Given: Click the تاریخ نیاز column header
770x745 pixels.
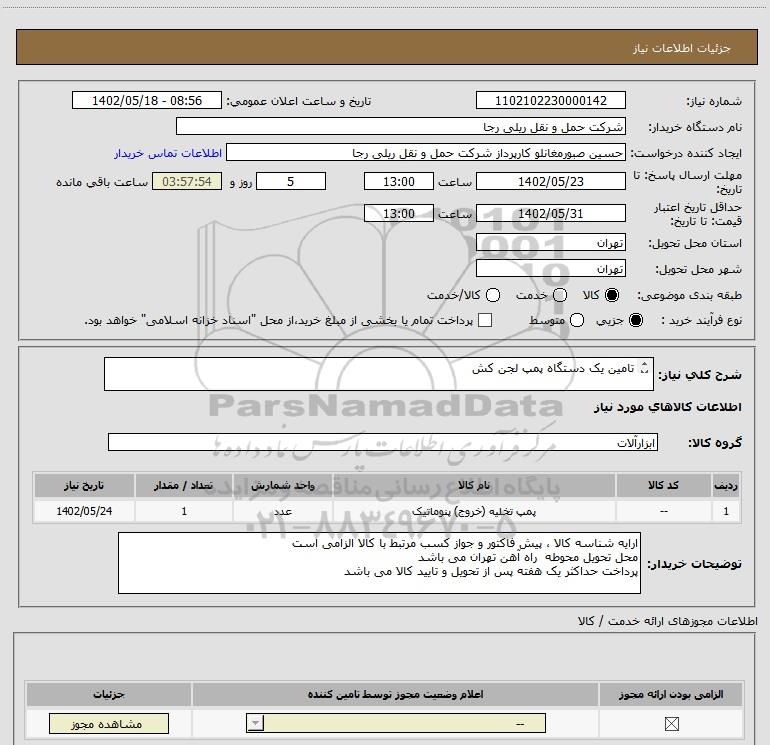Looking at the screenshot, I should pos(84,485).
